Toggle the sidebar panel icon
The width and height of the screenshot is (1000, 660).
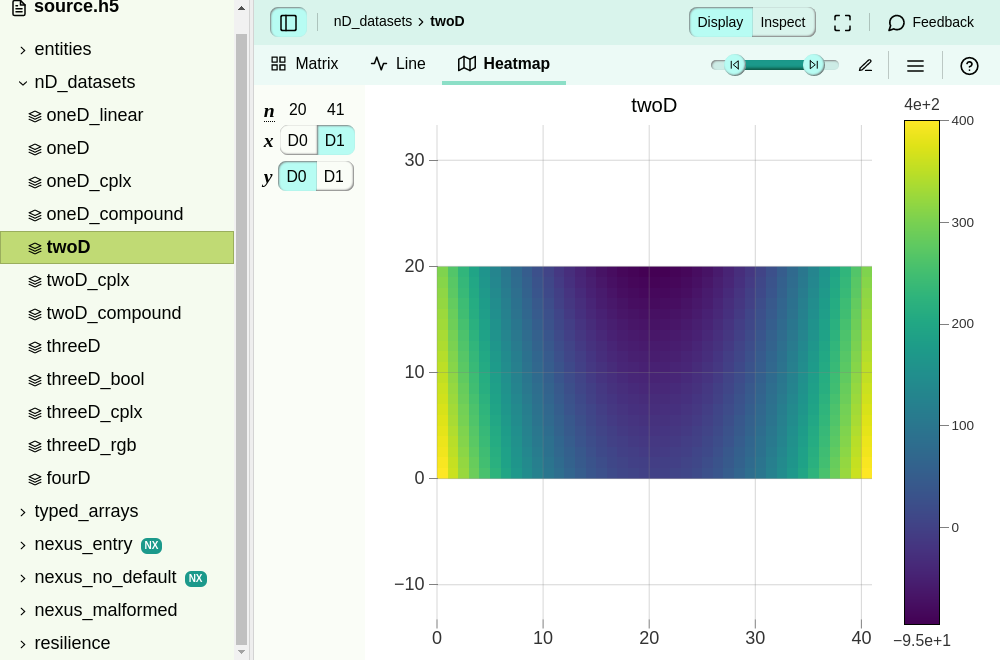click(x=288, y=22)
